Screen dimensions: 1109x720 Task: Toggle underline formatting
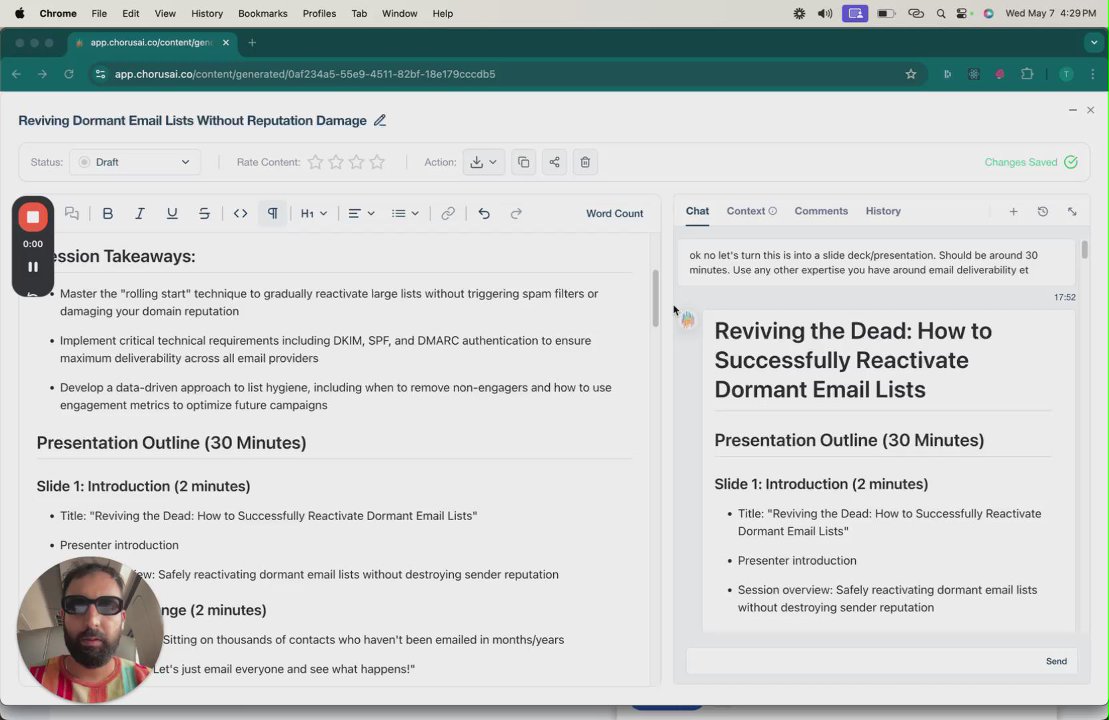coord(172,213)
